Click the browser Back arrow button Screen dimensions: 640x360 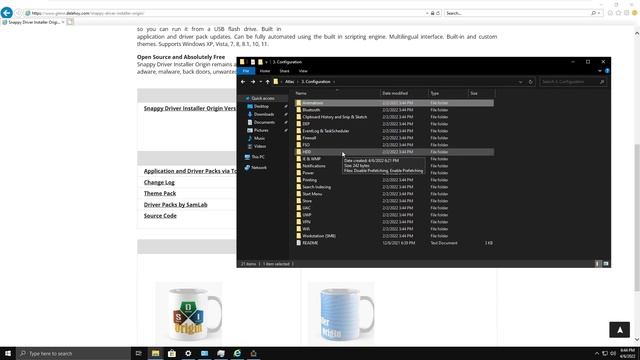coord(7,13)
